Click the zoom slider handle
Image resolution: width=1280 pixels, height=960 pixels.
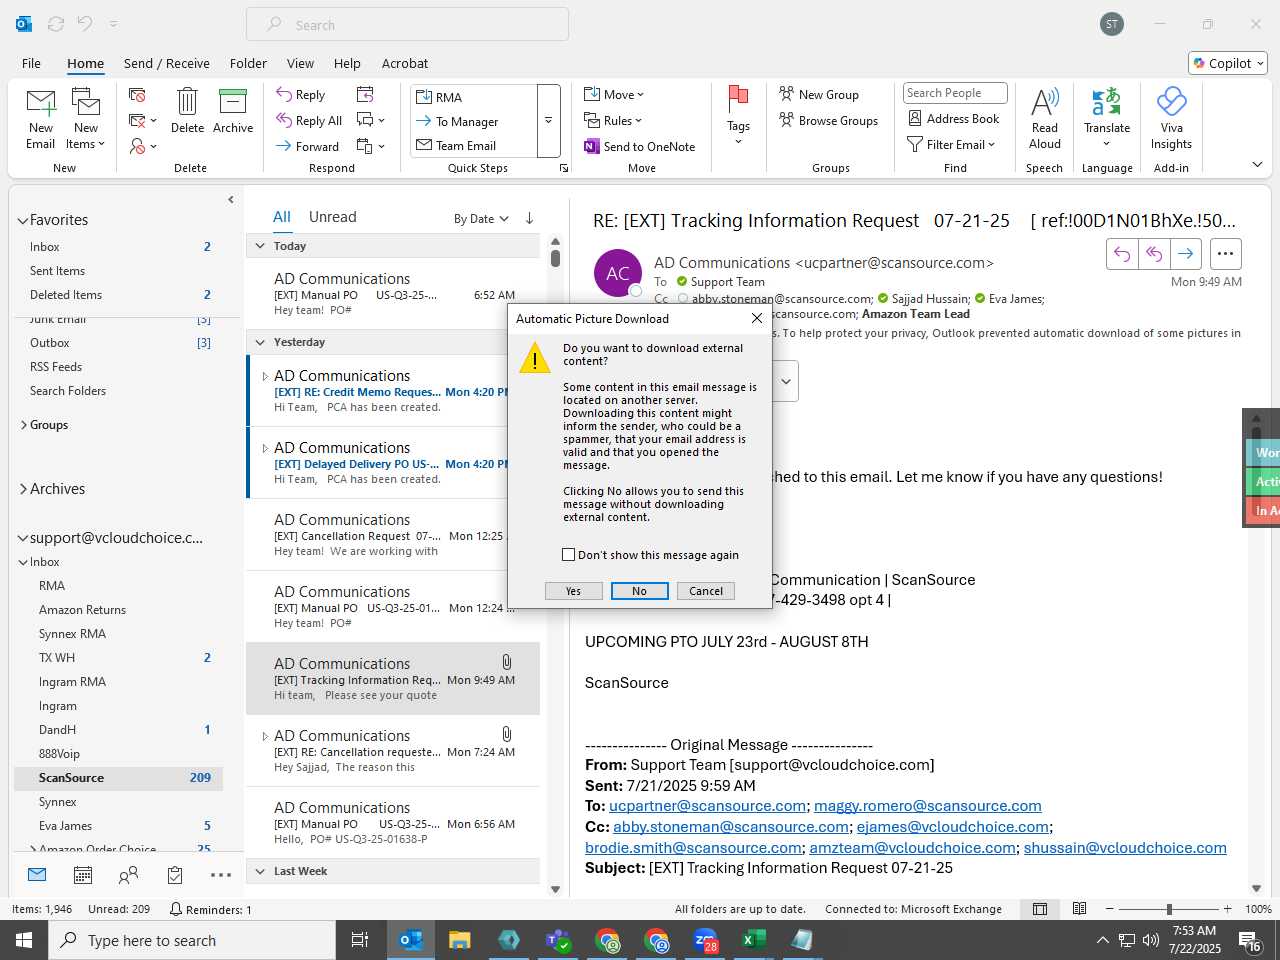[1169, 909]
